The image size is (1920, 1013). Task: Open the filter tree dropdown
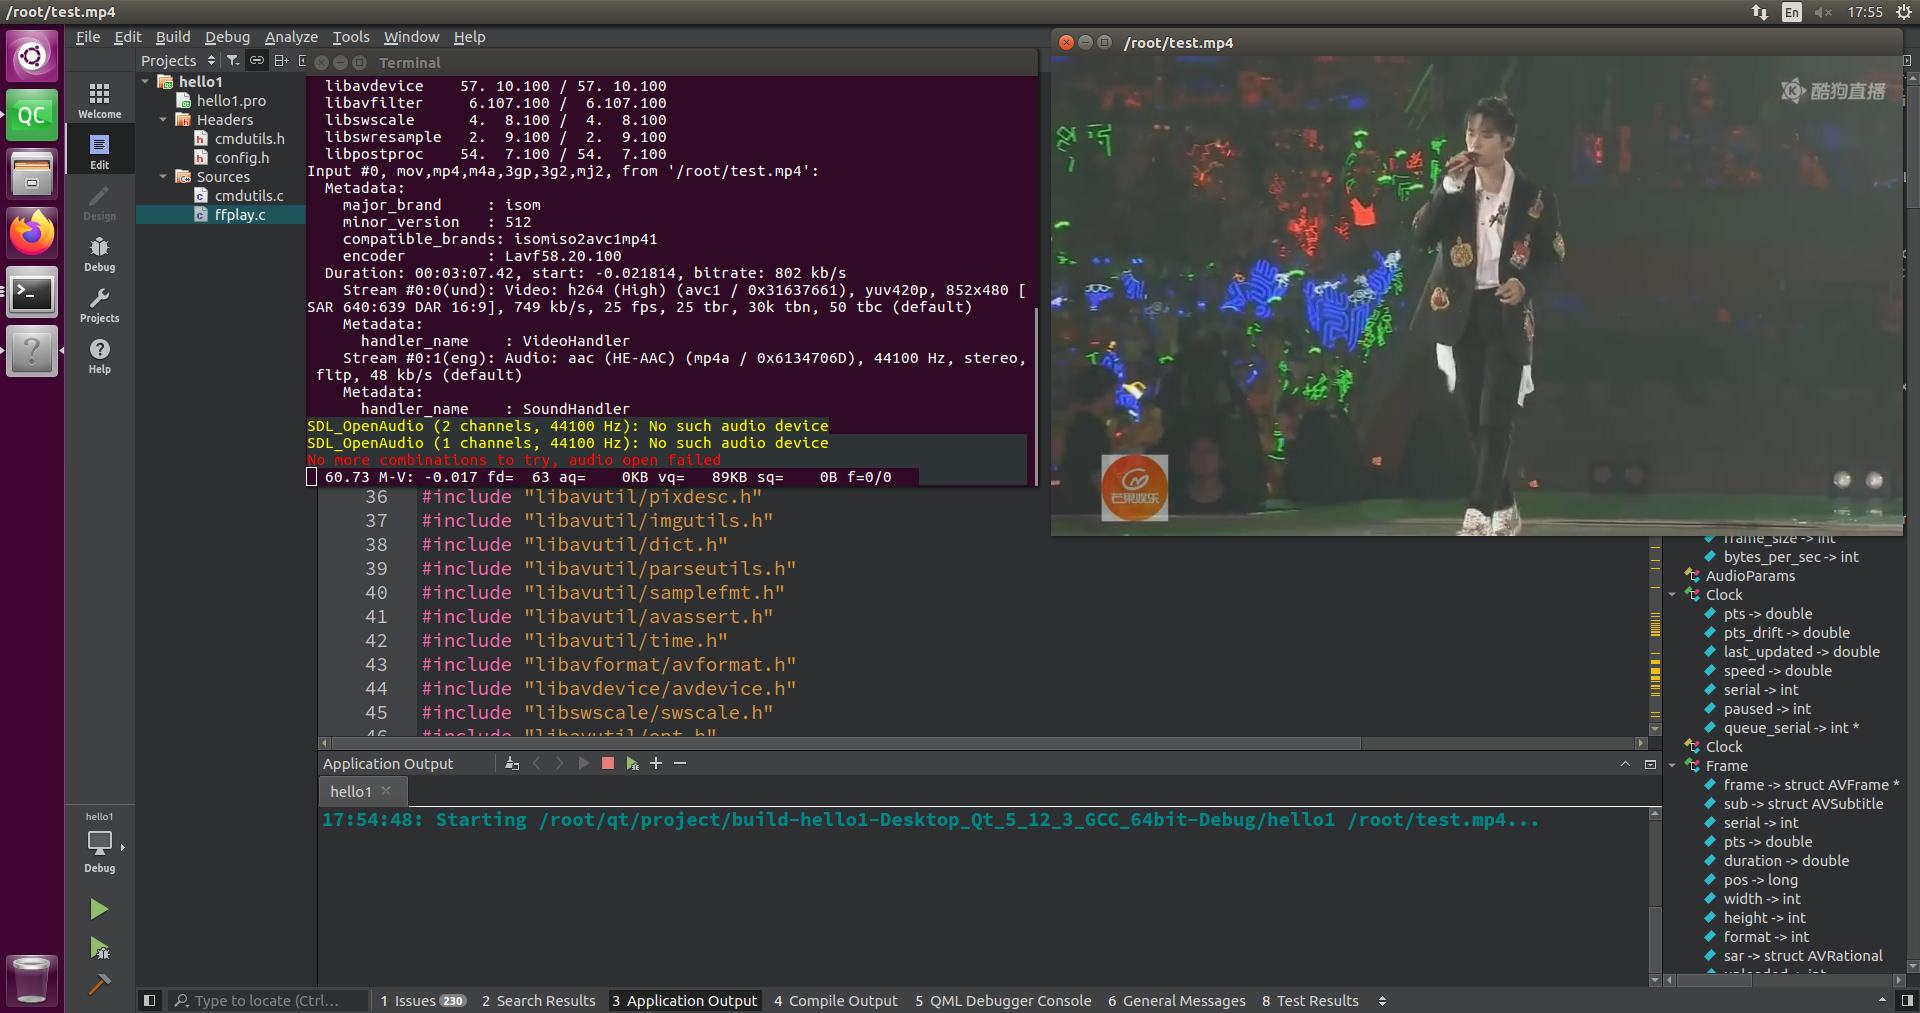[233, 60]
